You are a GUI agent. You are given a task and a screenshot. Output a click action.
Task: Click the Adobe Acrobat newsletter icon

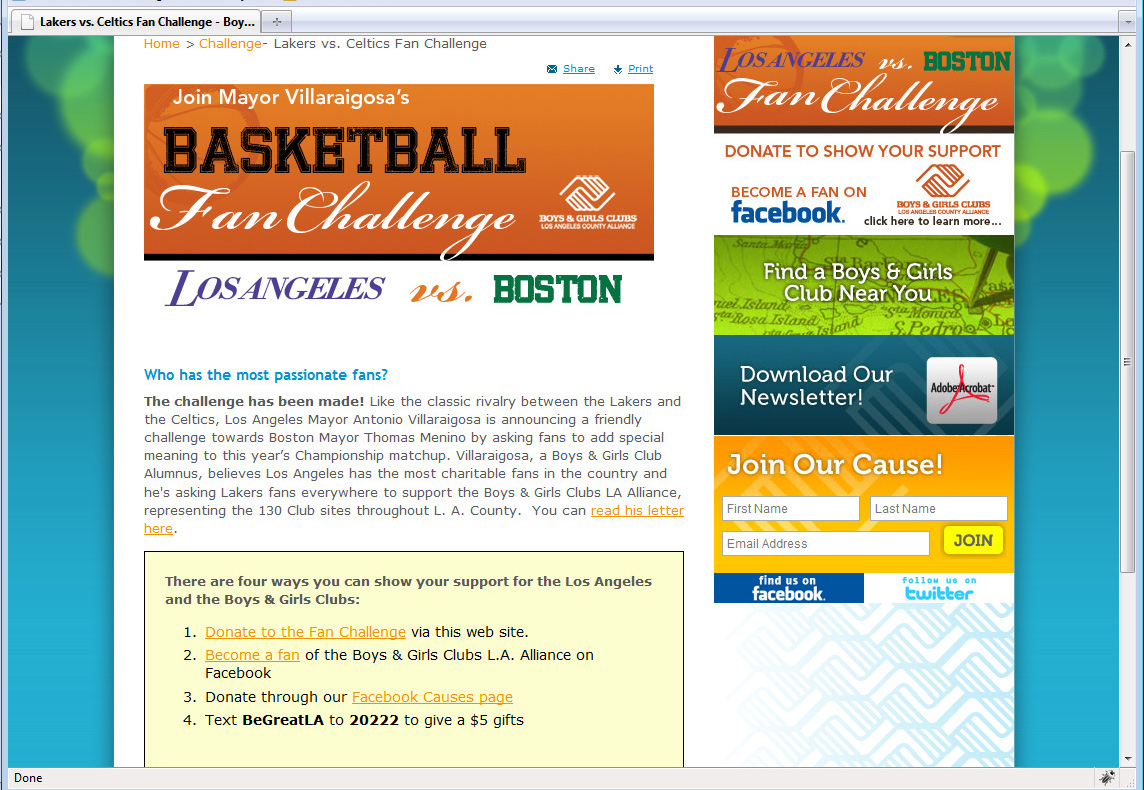pyautogui.click(x=962, y=390)
